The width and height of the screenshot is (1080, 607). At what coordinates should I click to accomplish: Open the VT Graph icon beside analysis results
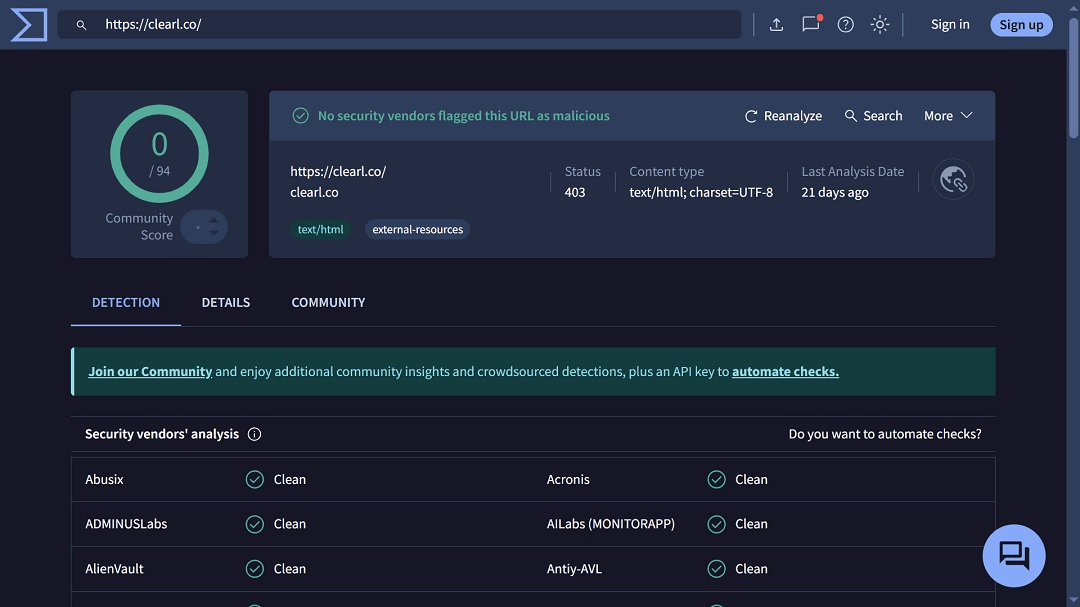click(x=953, y=179)
